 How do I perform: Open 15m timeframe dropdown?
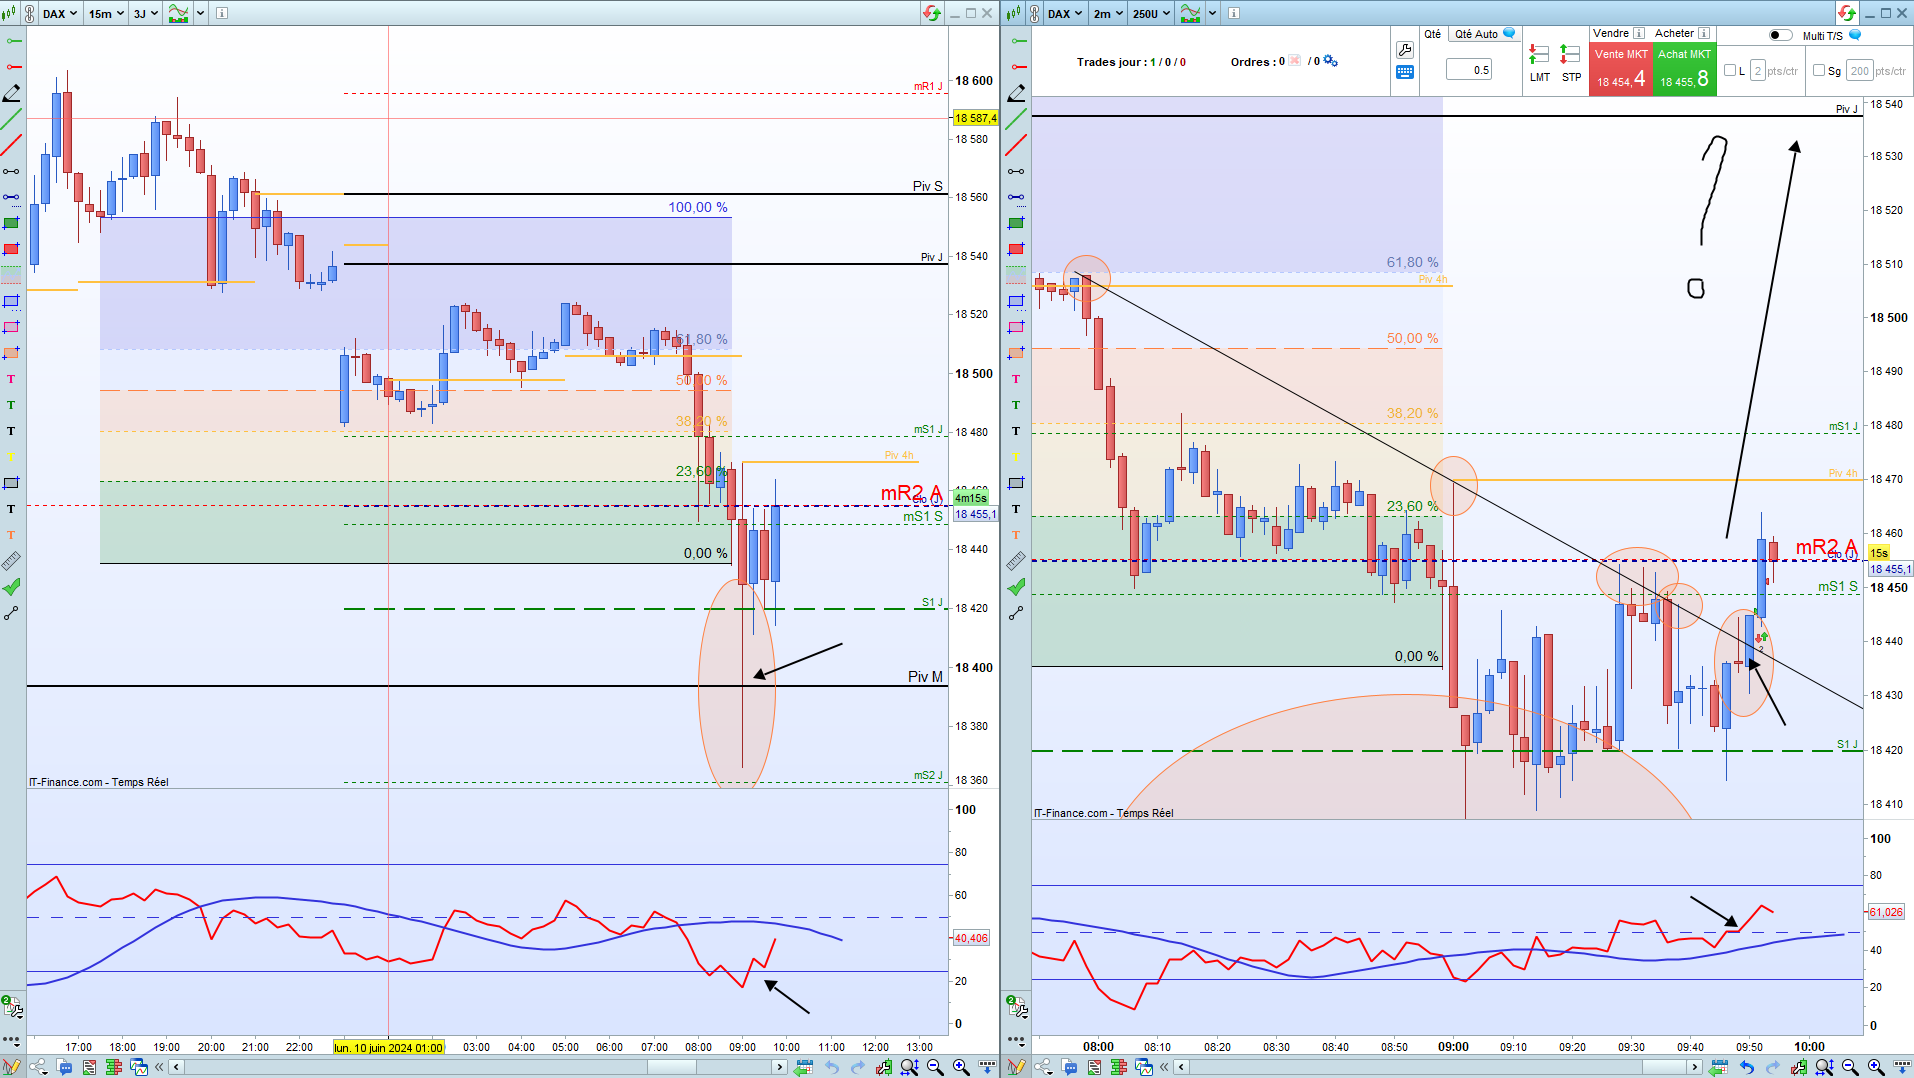pyautogui.click(x=106, y=13)
